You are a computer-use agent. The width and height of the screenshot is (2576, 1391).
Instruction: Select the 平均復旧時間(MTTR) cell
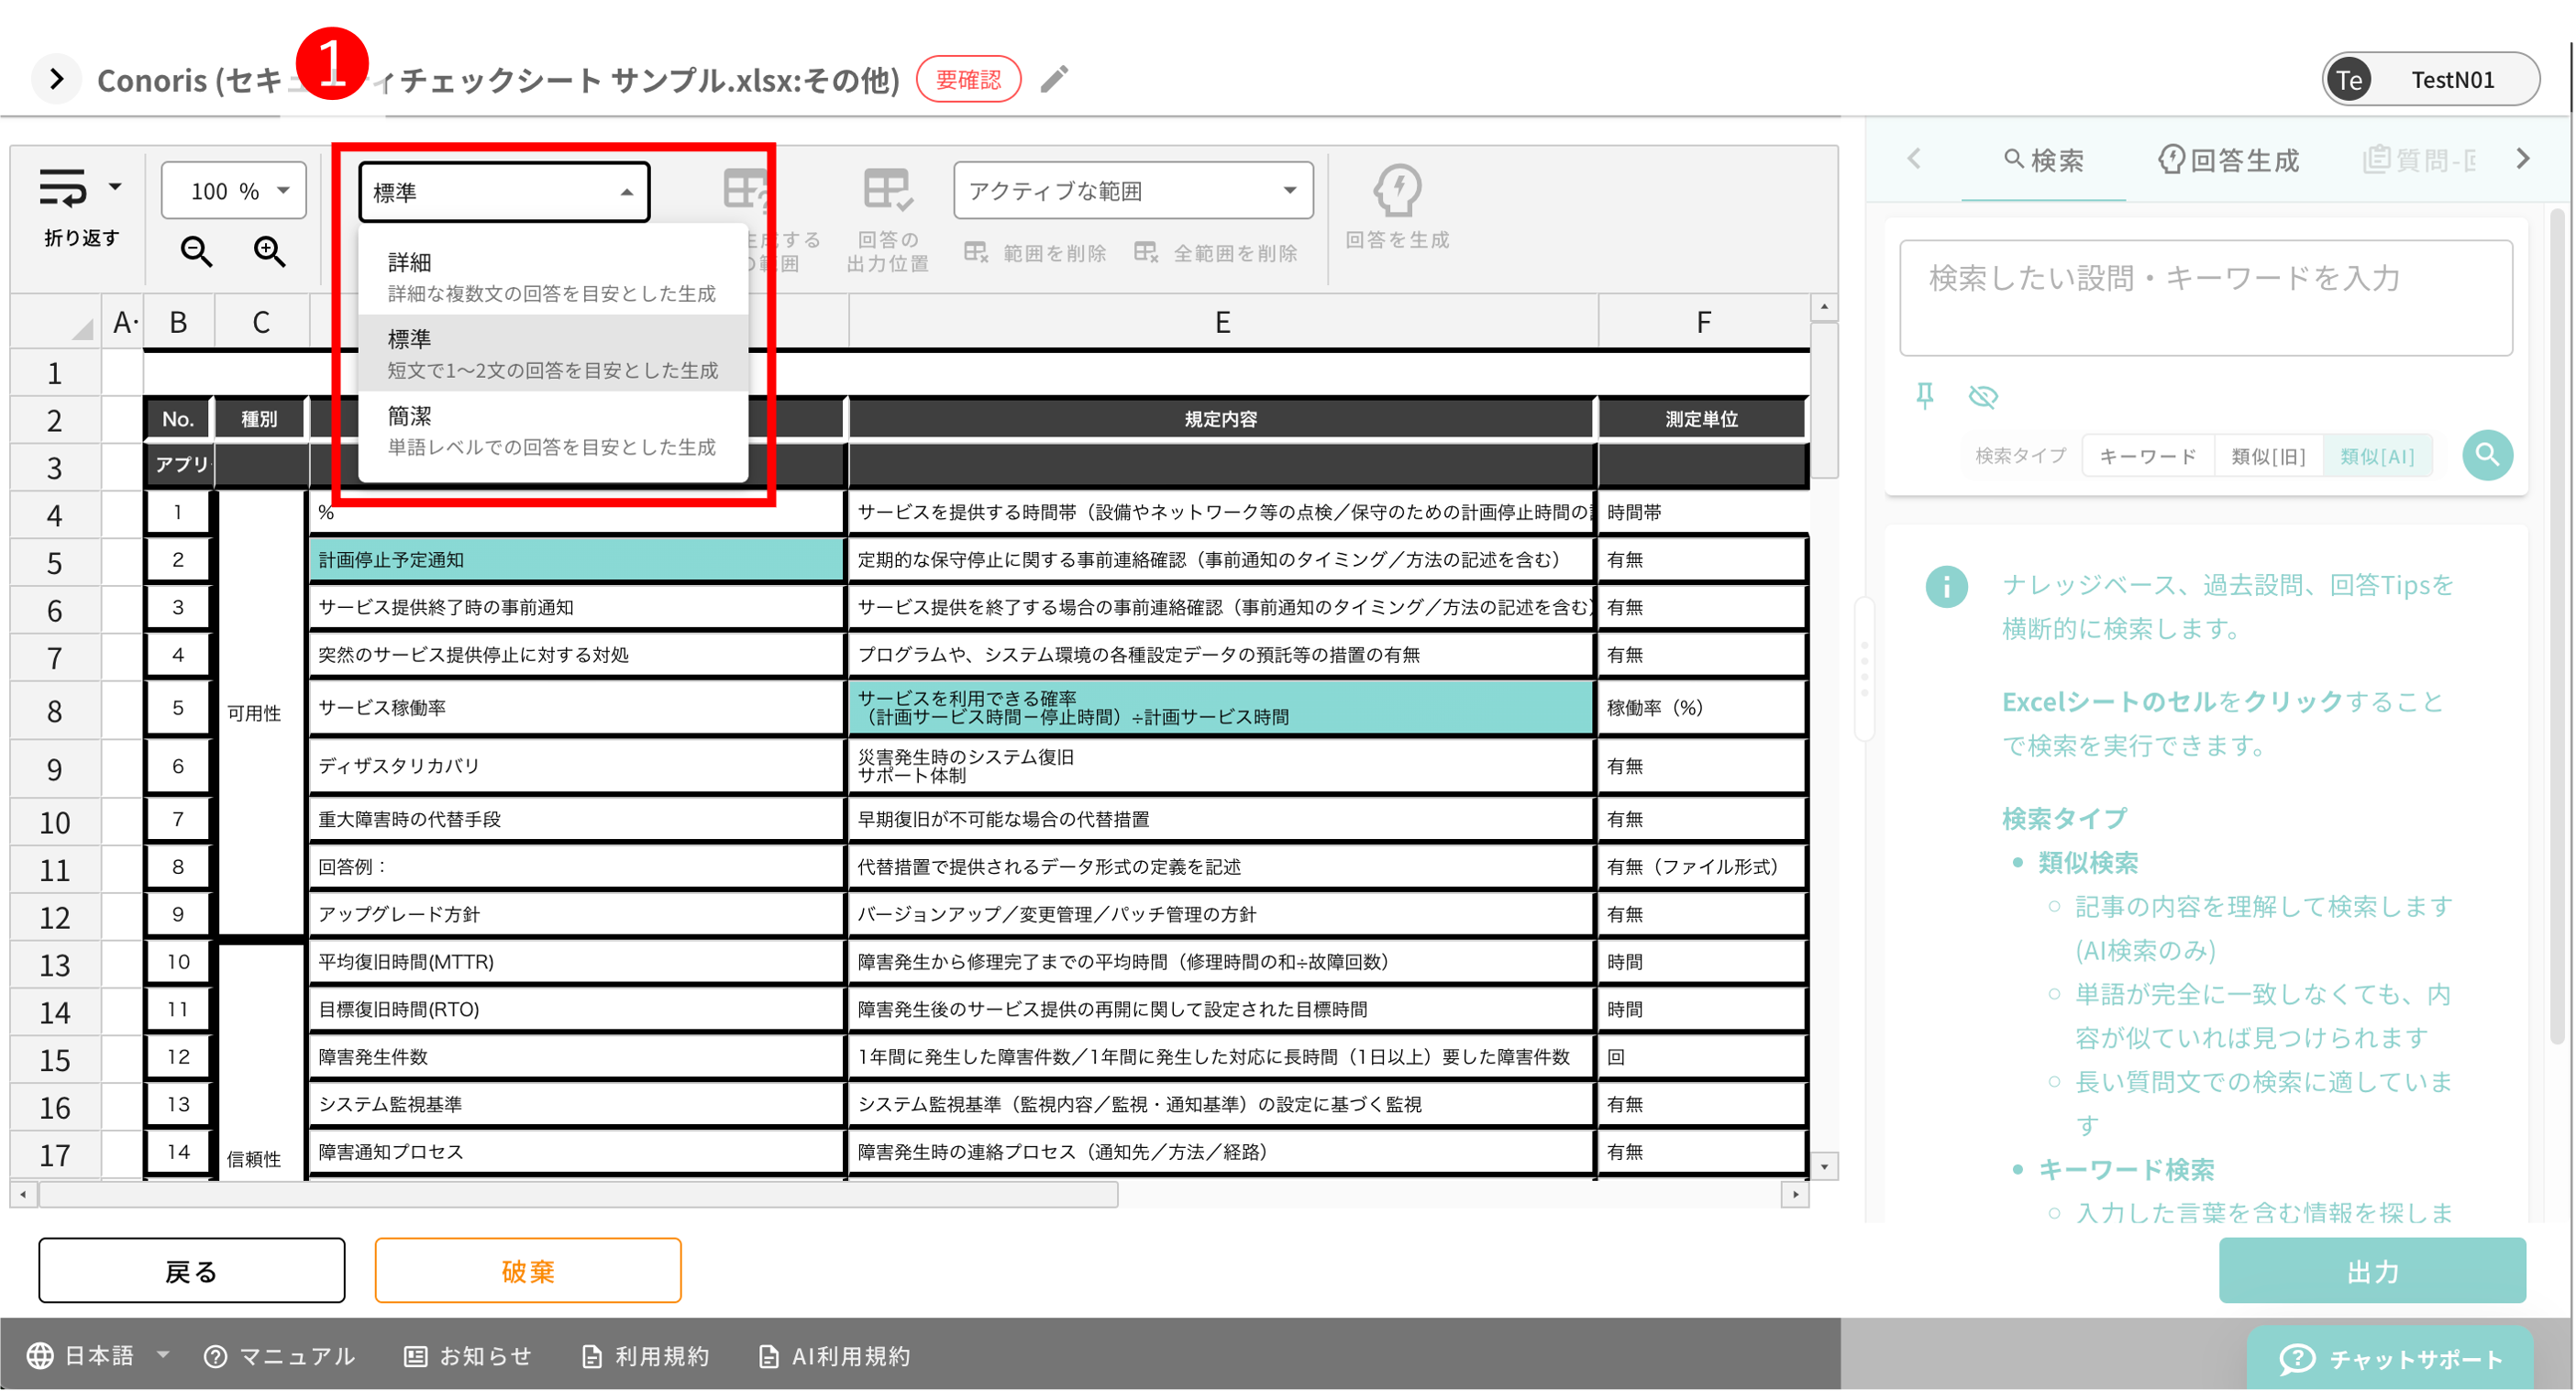tap(577, 962)
